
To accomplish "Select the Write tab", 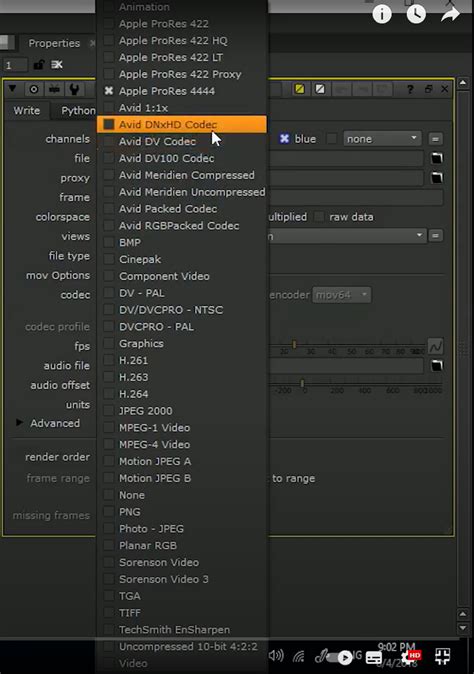I will [x=27, y=110].
